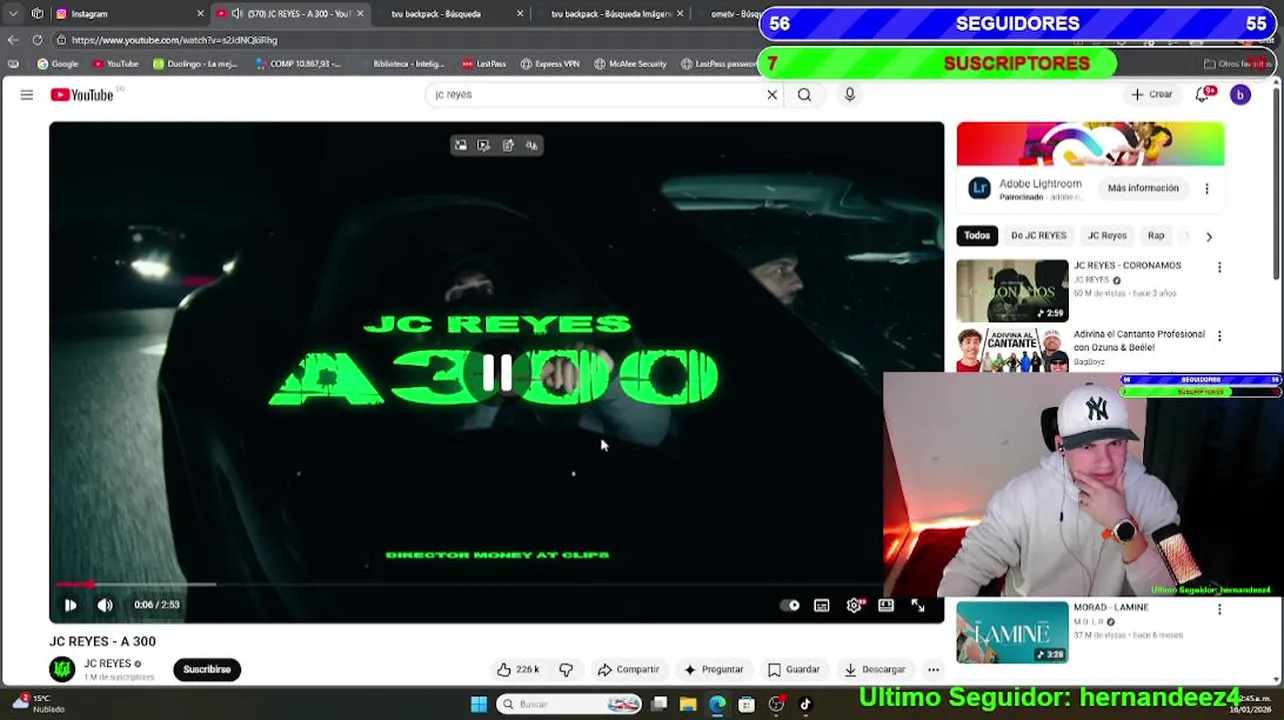
Task: Switch to theater mode view
Action: (886, 605)
